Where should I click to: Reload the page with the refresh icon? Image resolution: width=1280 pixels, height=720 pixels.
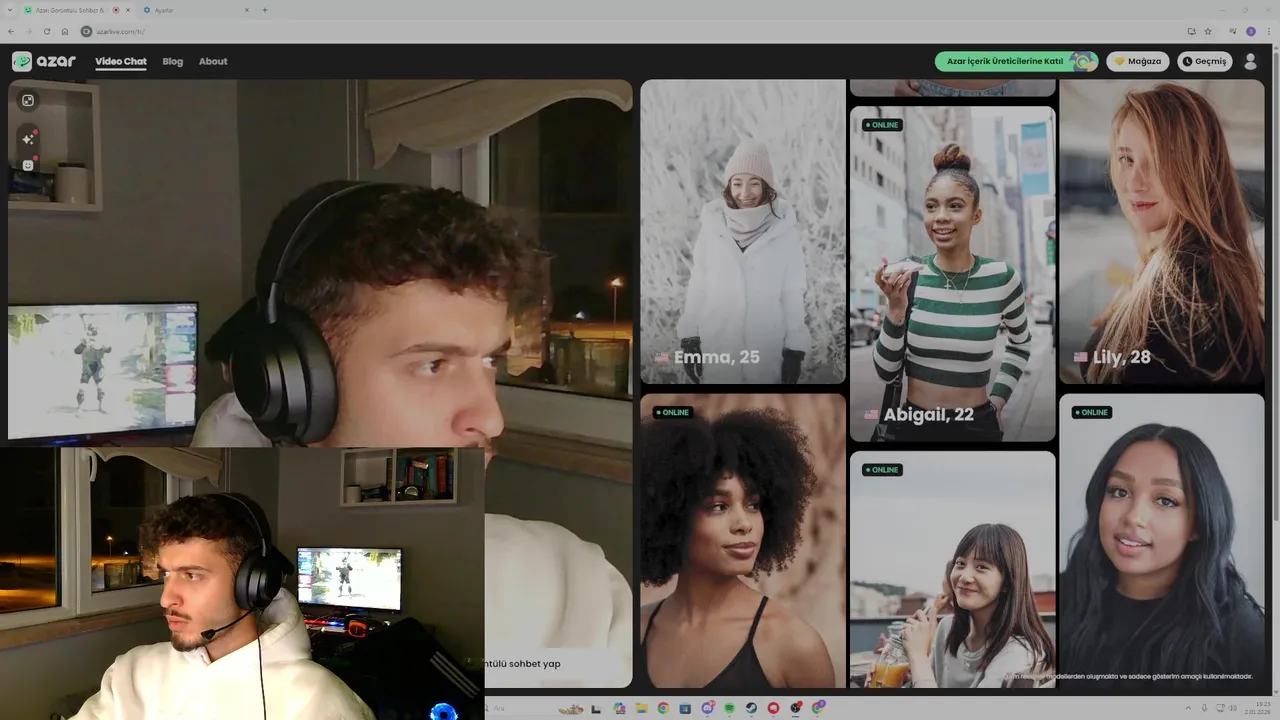[46, 31]
